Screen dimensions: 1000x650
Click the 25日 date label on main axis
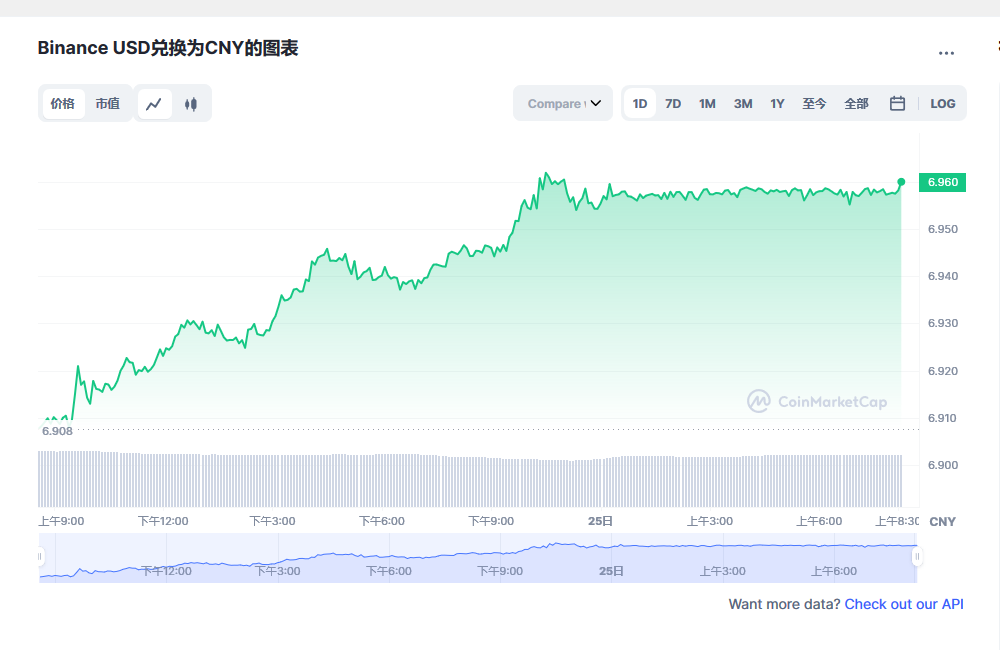600,521
